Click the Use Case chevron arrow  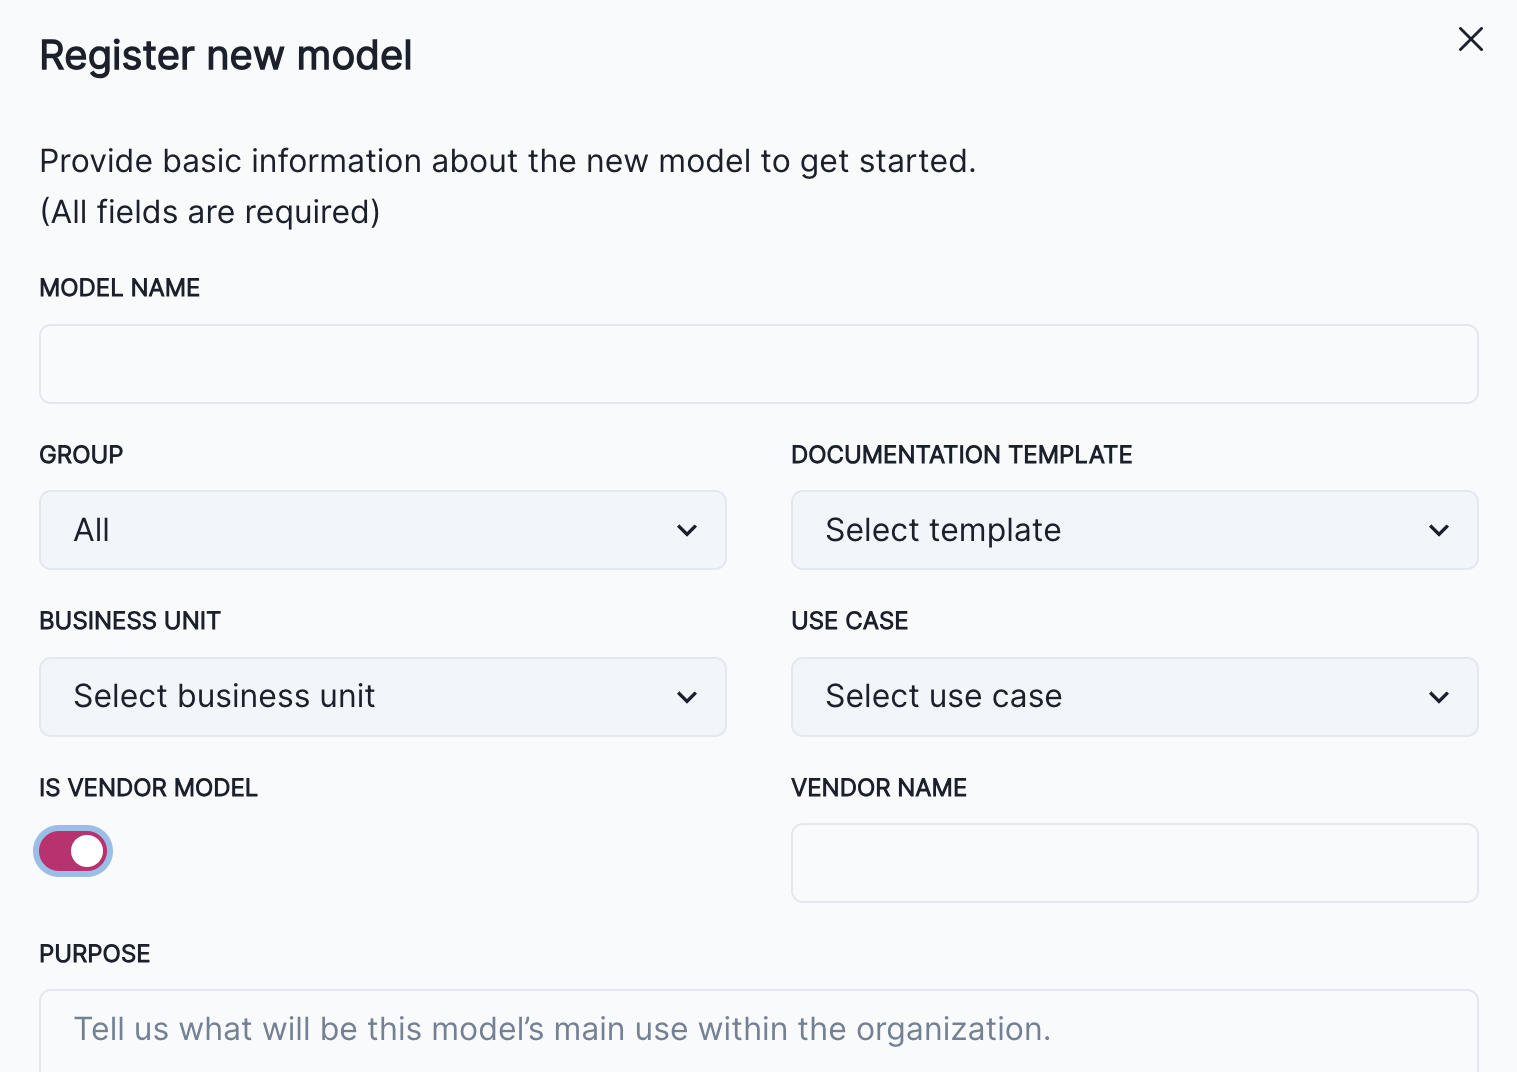point(1440,697)
